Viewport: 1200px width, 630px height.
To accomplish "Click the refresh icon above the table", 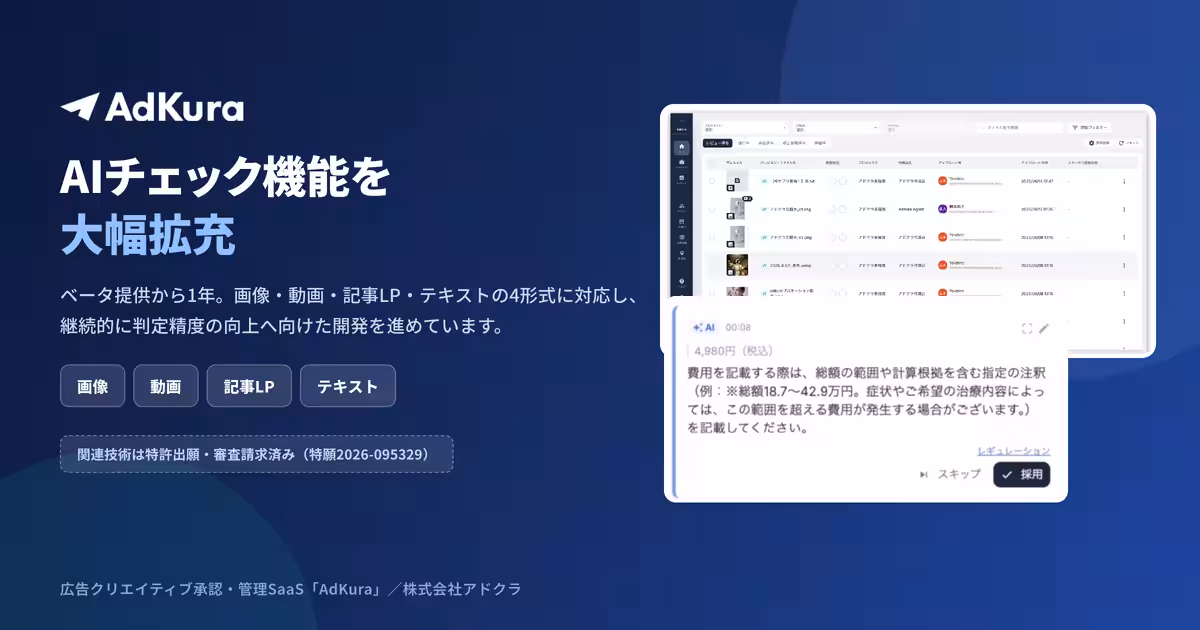I will 1121,143.
